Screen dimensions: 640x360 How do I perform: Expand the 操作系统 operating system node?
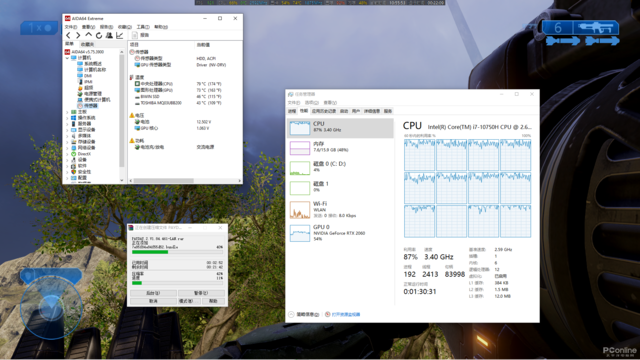pos(67,118)
